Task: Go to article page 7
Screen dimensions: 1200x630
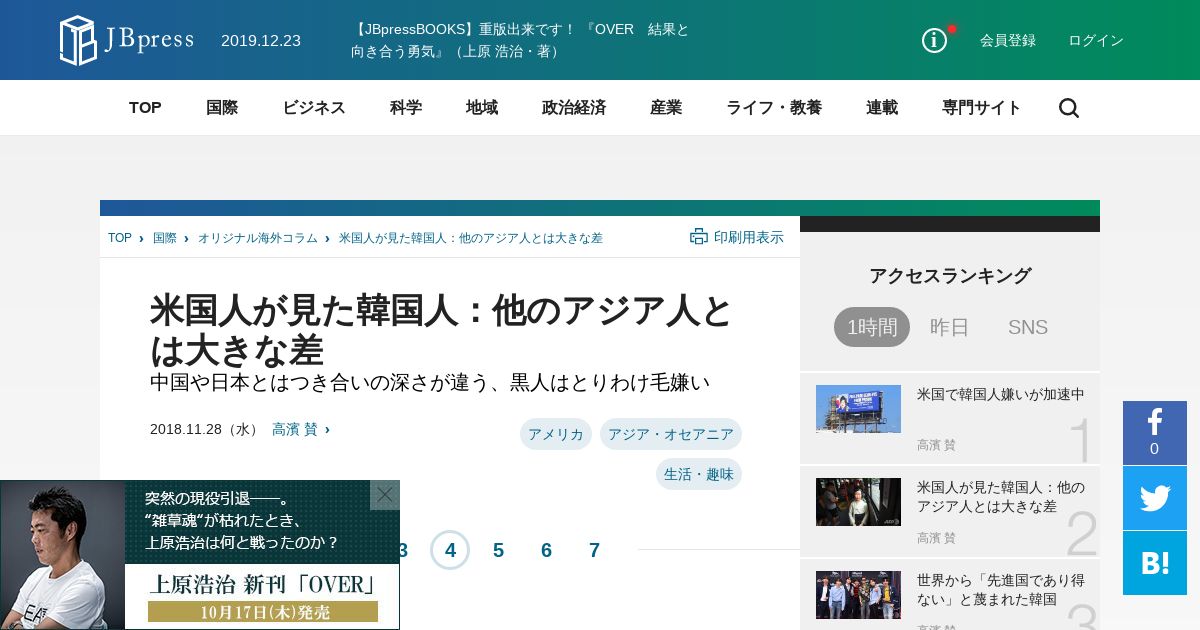Action: pos(594,550)
